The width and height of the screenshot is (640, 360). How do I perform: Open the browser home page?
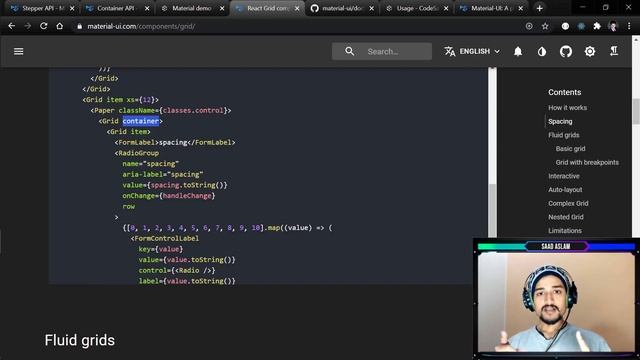(60, 26)
